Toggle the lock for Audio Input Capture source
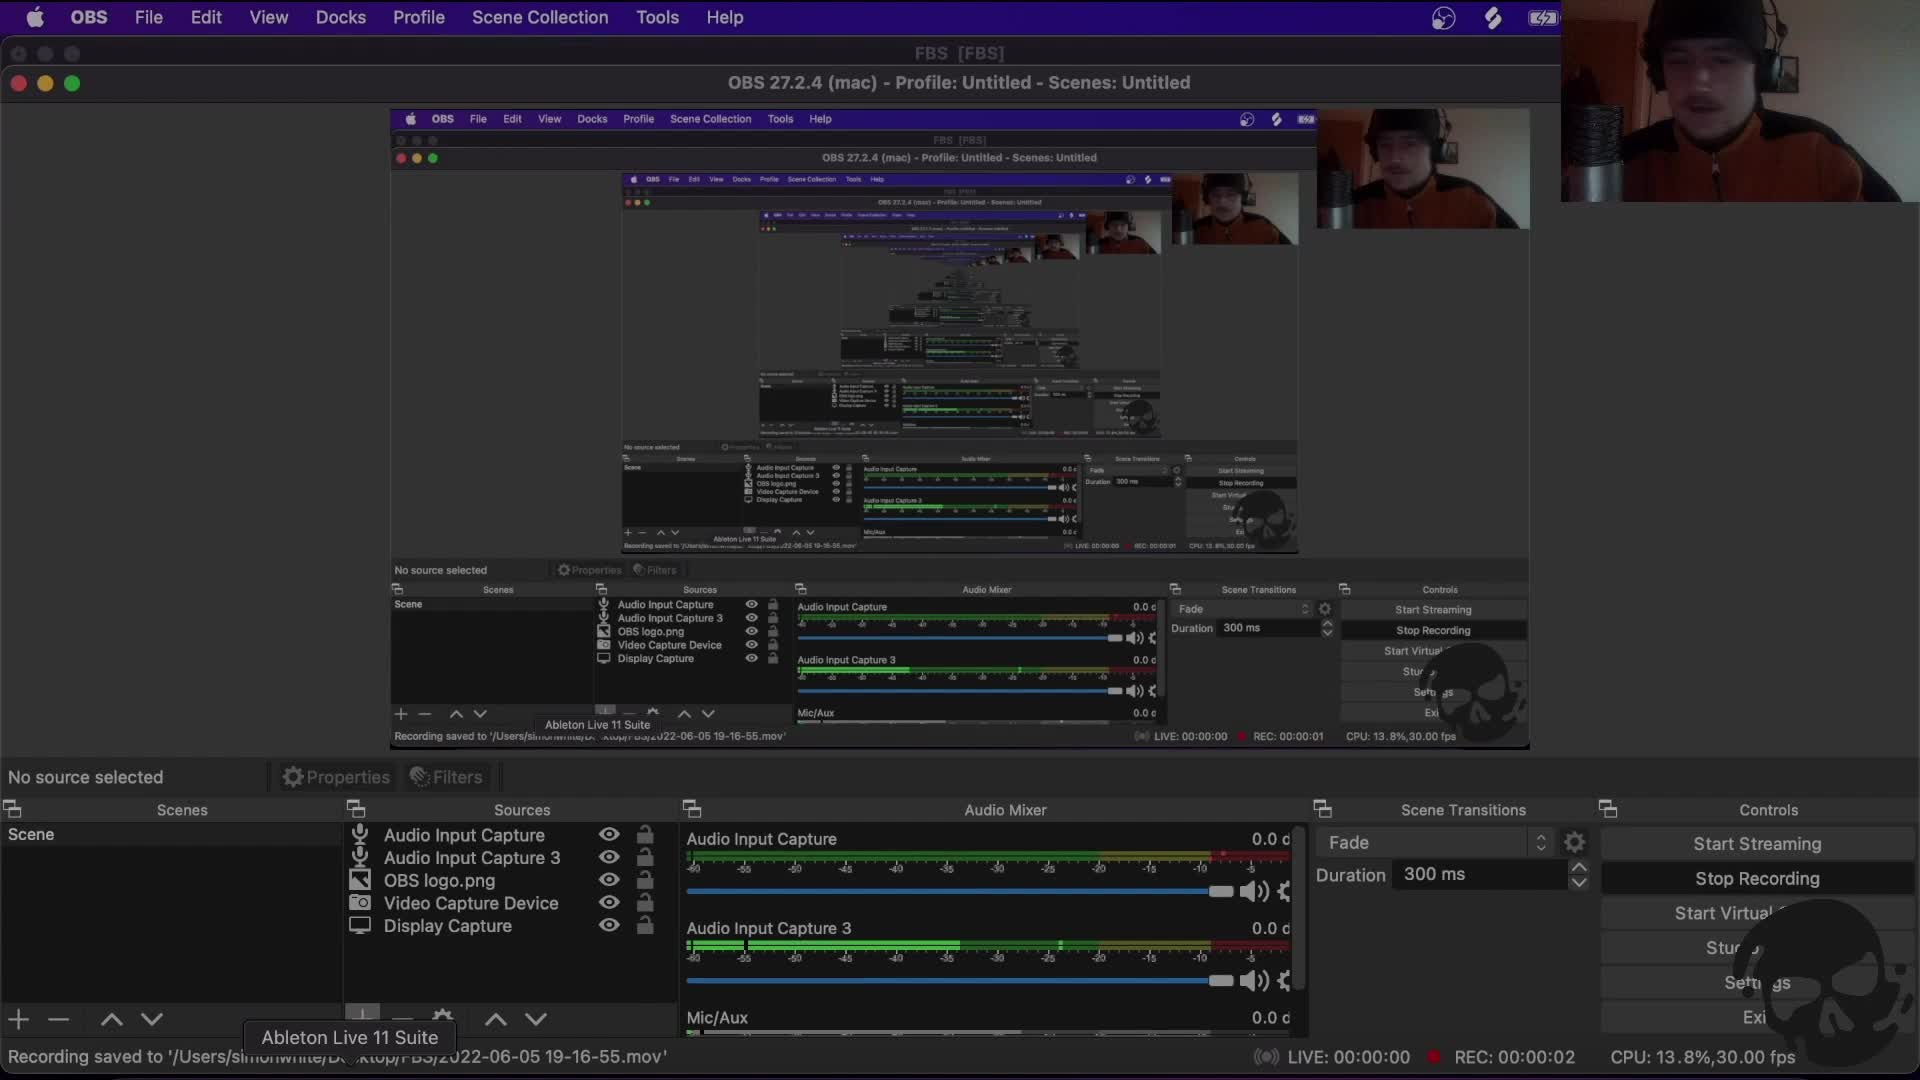Image resolution: width=1920 pixels, height=1080 pixels. (x=645, y=834)
